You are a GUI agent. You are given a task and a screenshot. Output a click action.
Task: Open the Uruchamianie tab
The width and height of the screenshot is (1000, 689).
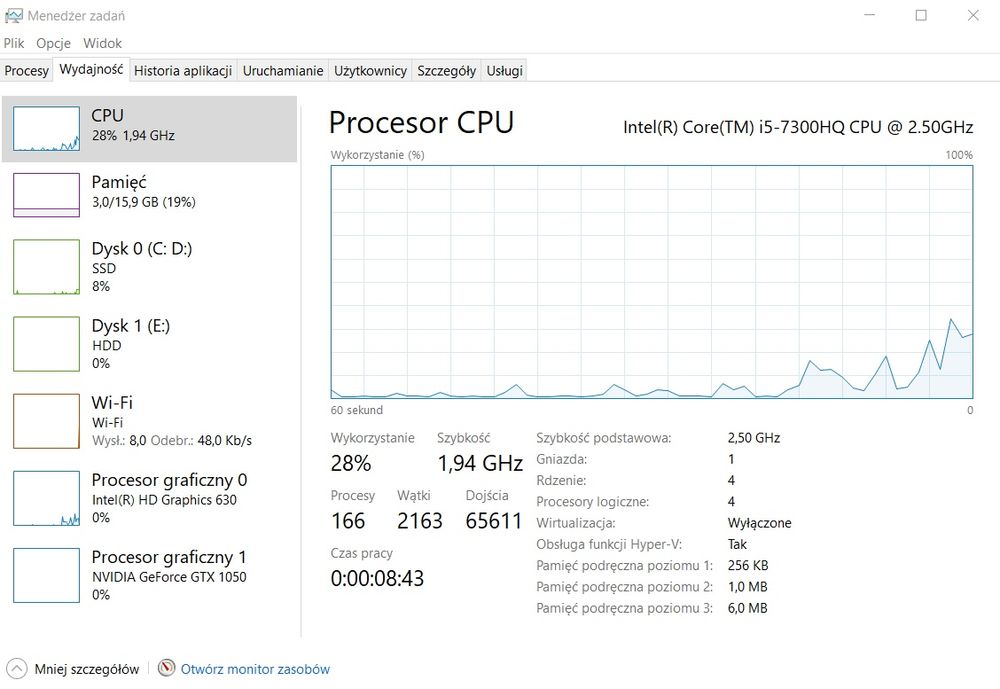click(283, 71)
